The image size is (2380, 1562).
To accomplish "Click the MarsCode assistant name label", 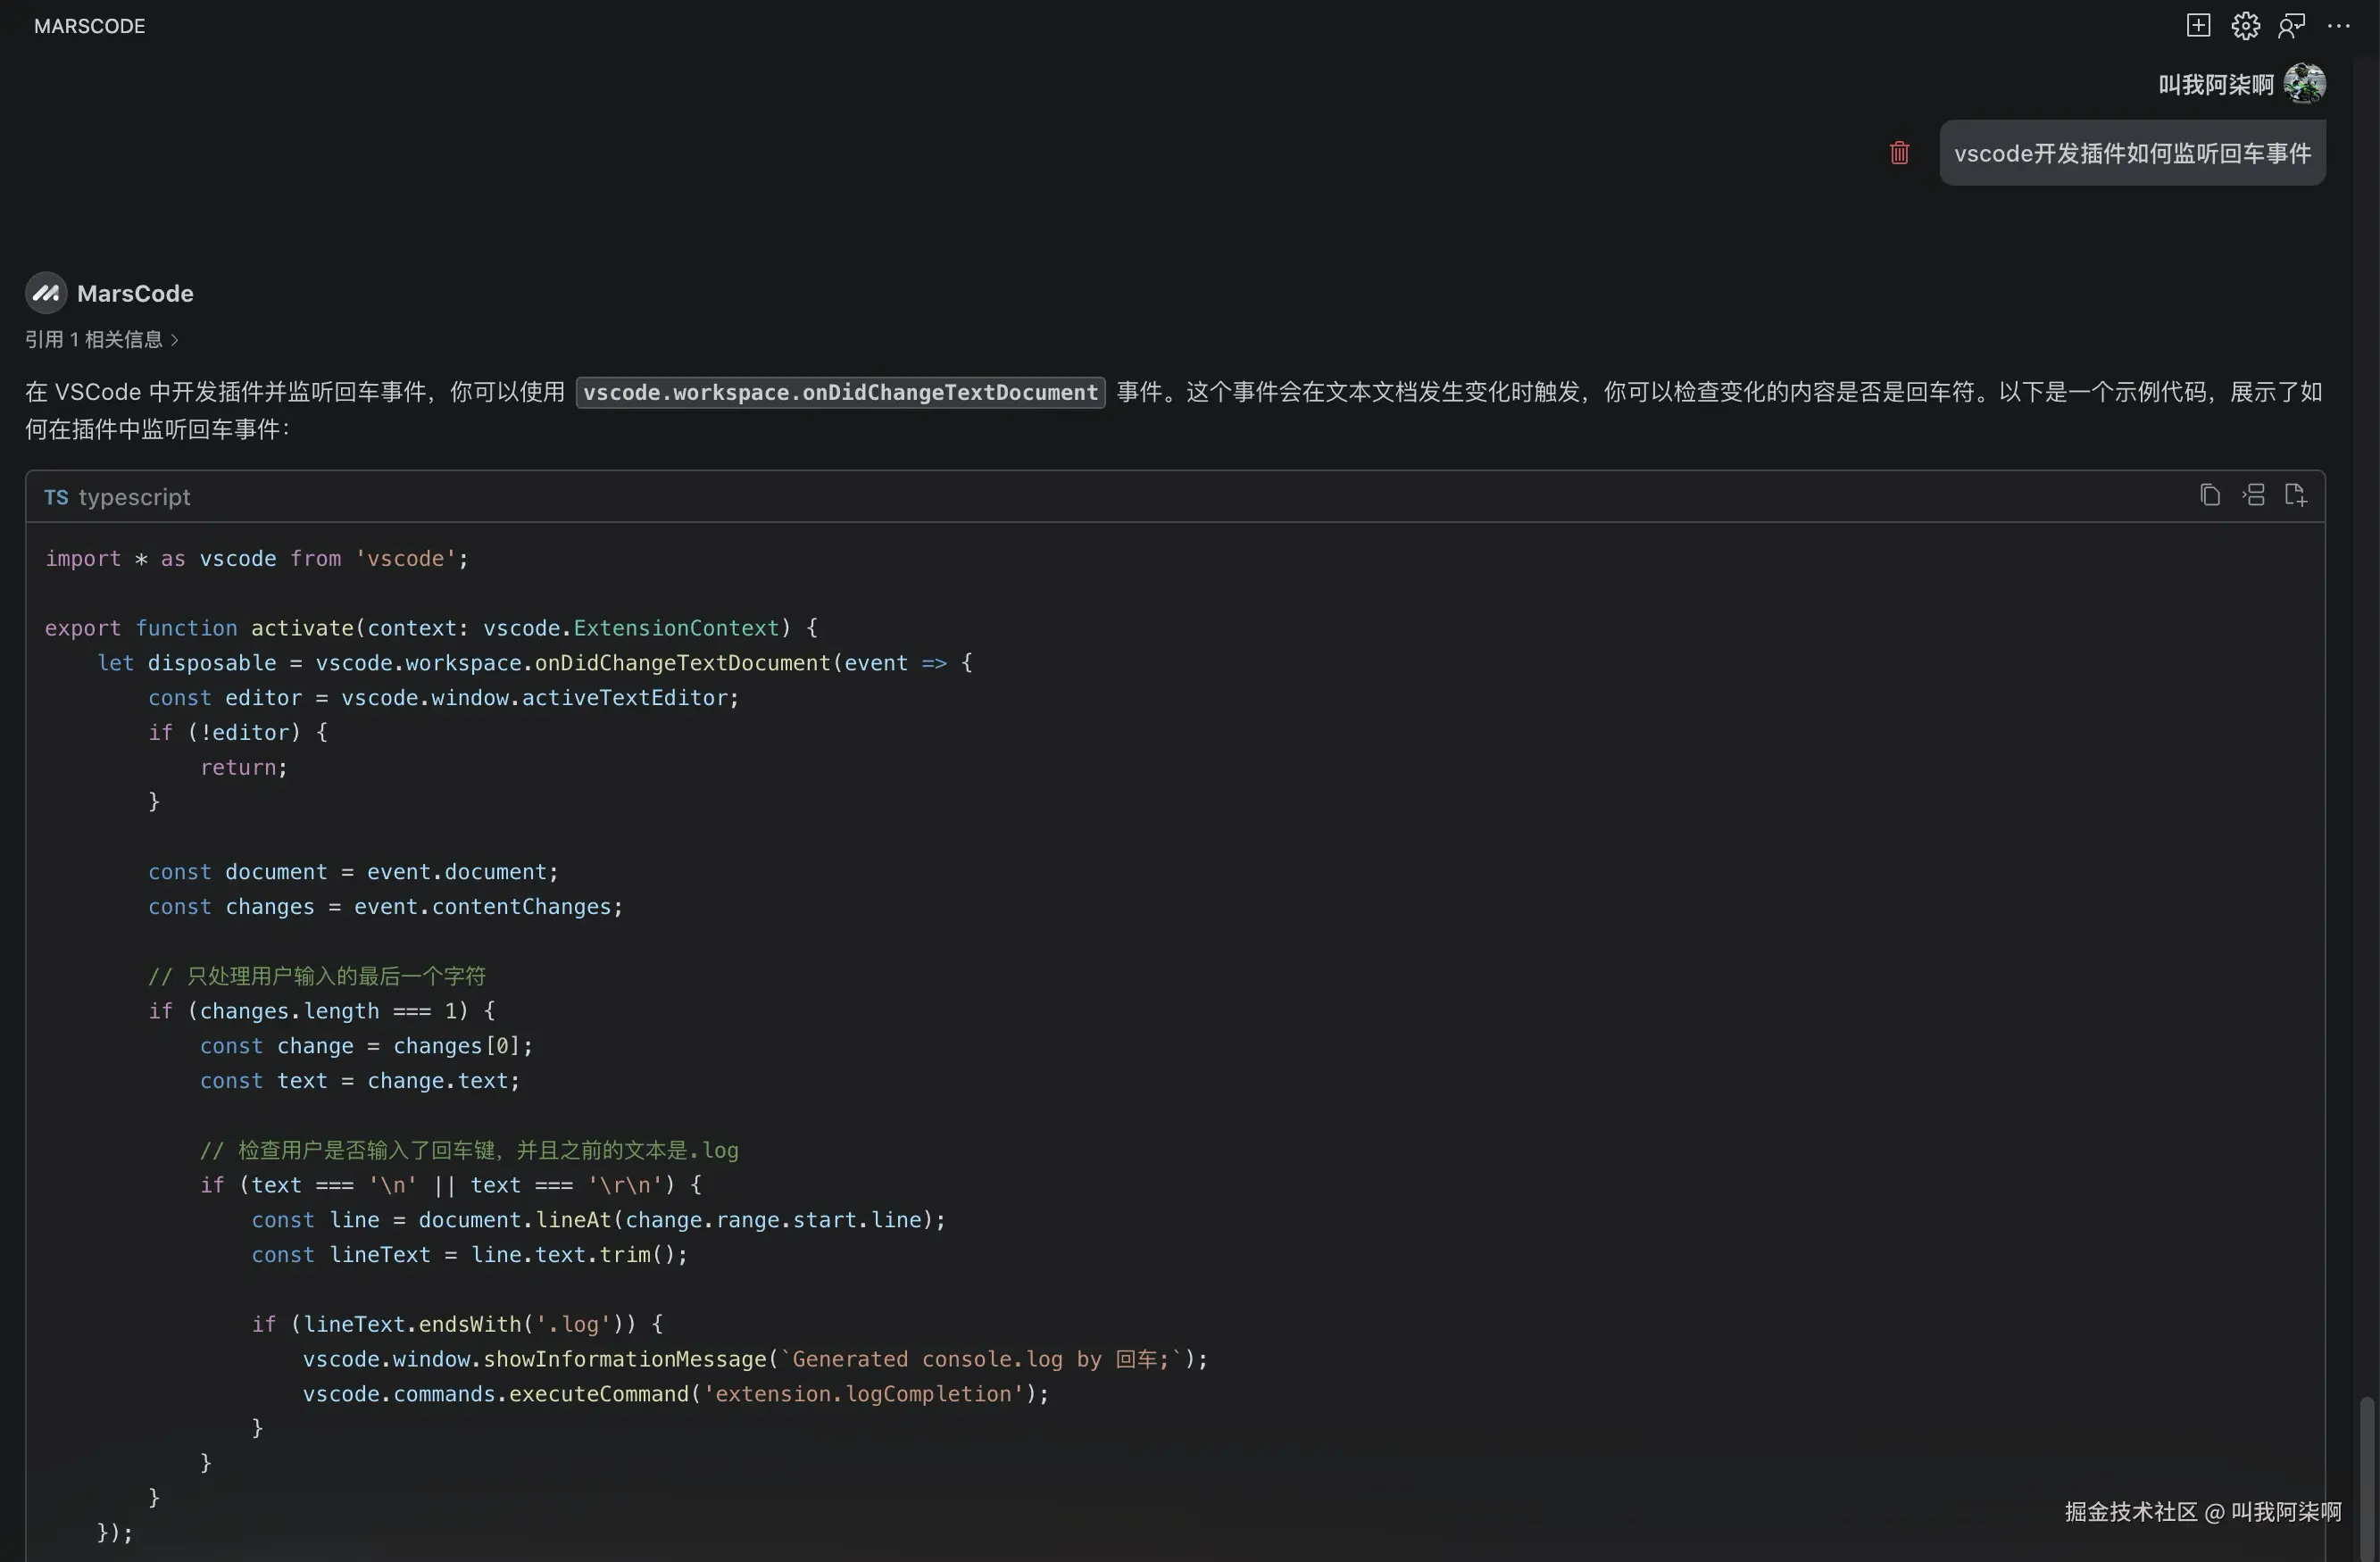I will click(x=135, y=293).
